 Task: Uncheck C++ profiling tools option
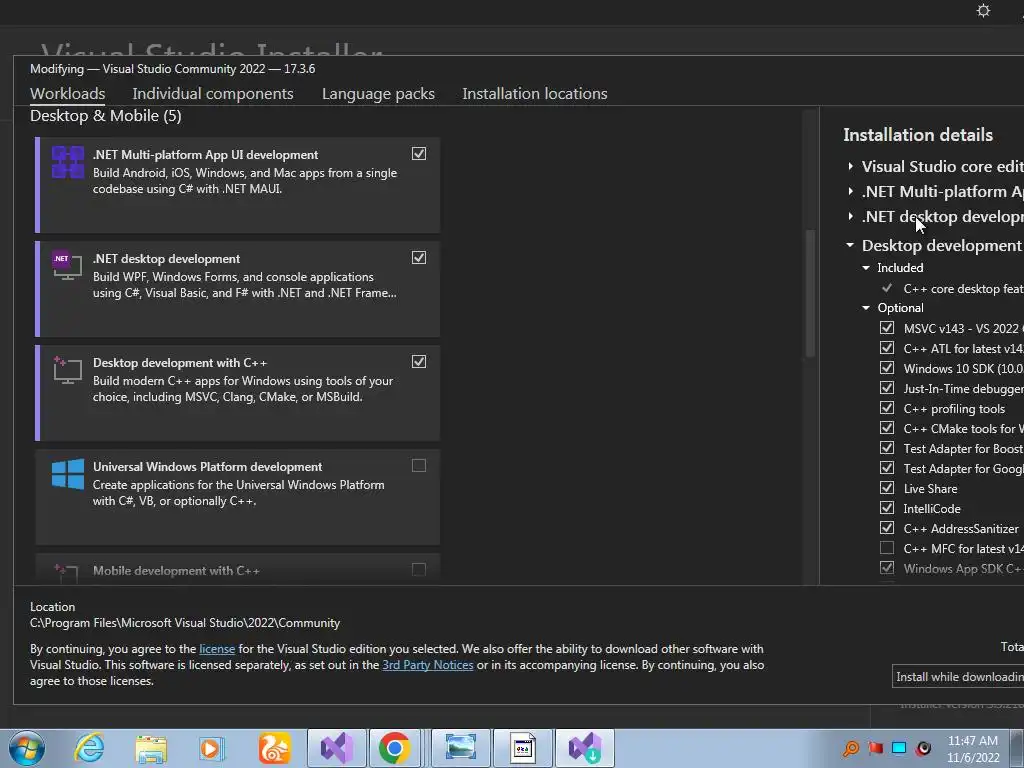click(x=887, y=408)
